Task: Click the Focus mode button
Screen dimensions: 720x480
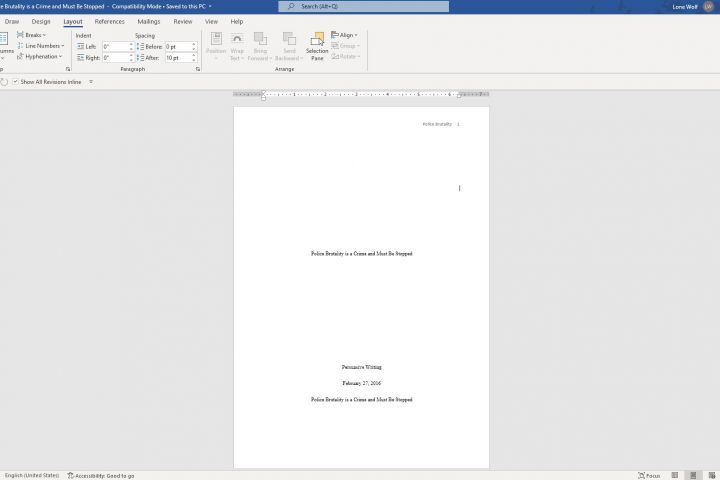Action: coord(649,475)
